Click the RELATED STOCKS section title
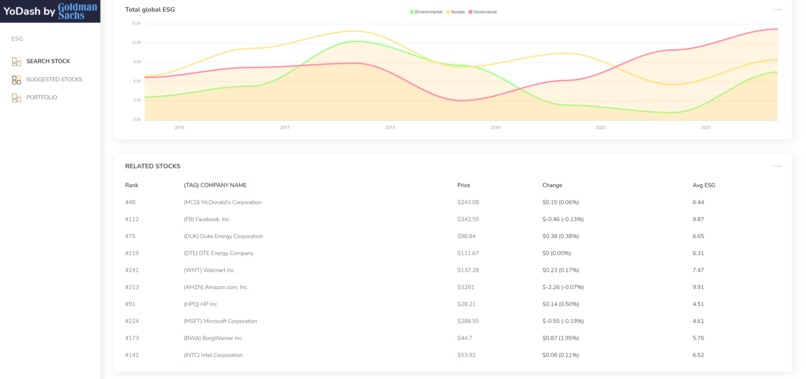The image size is (806, 379). (x=153, y=166)
